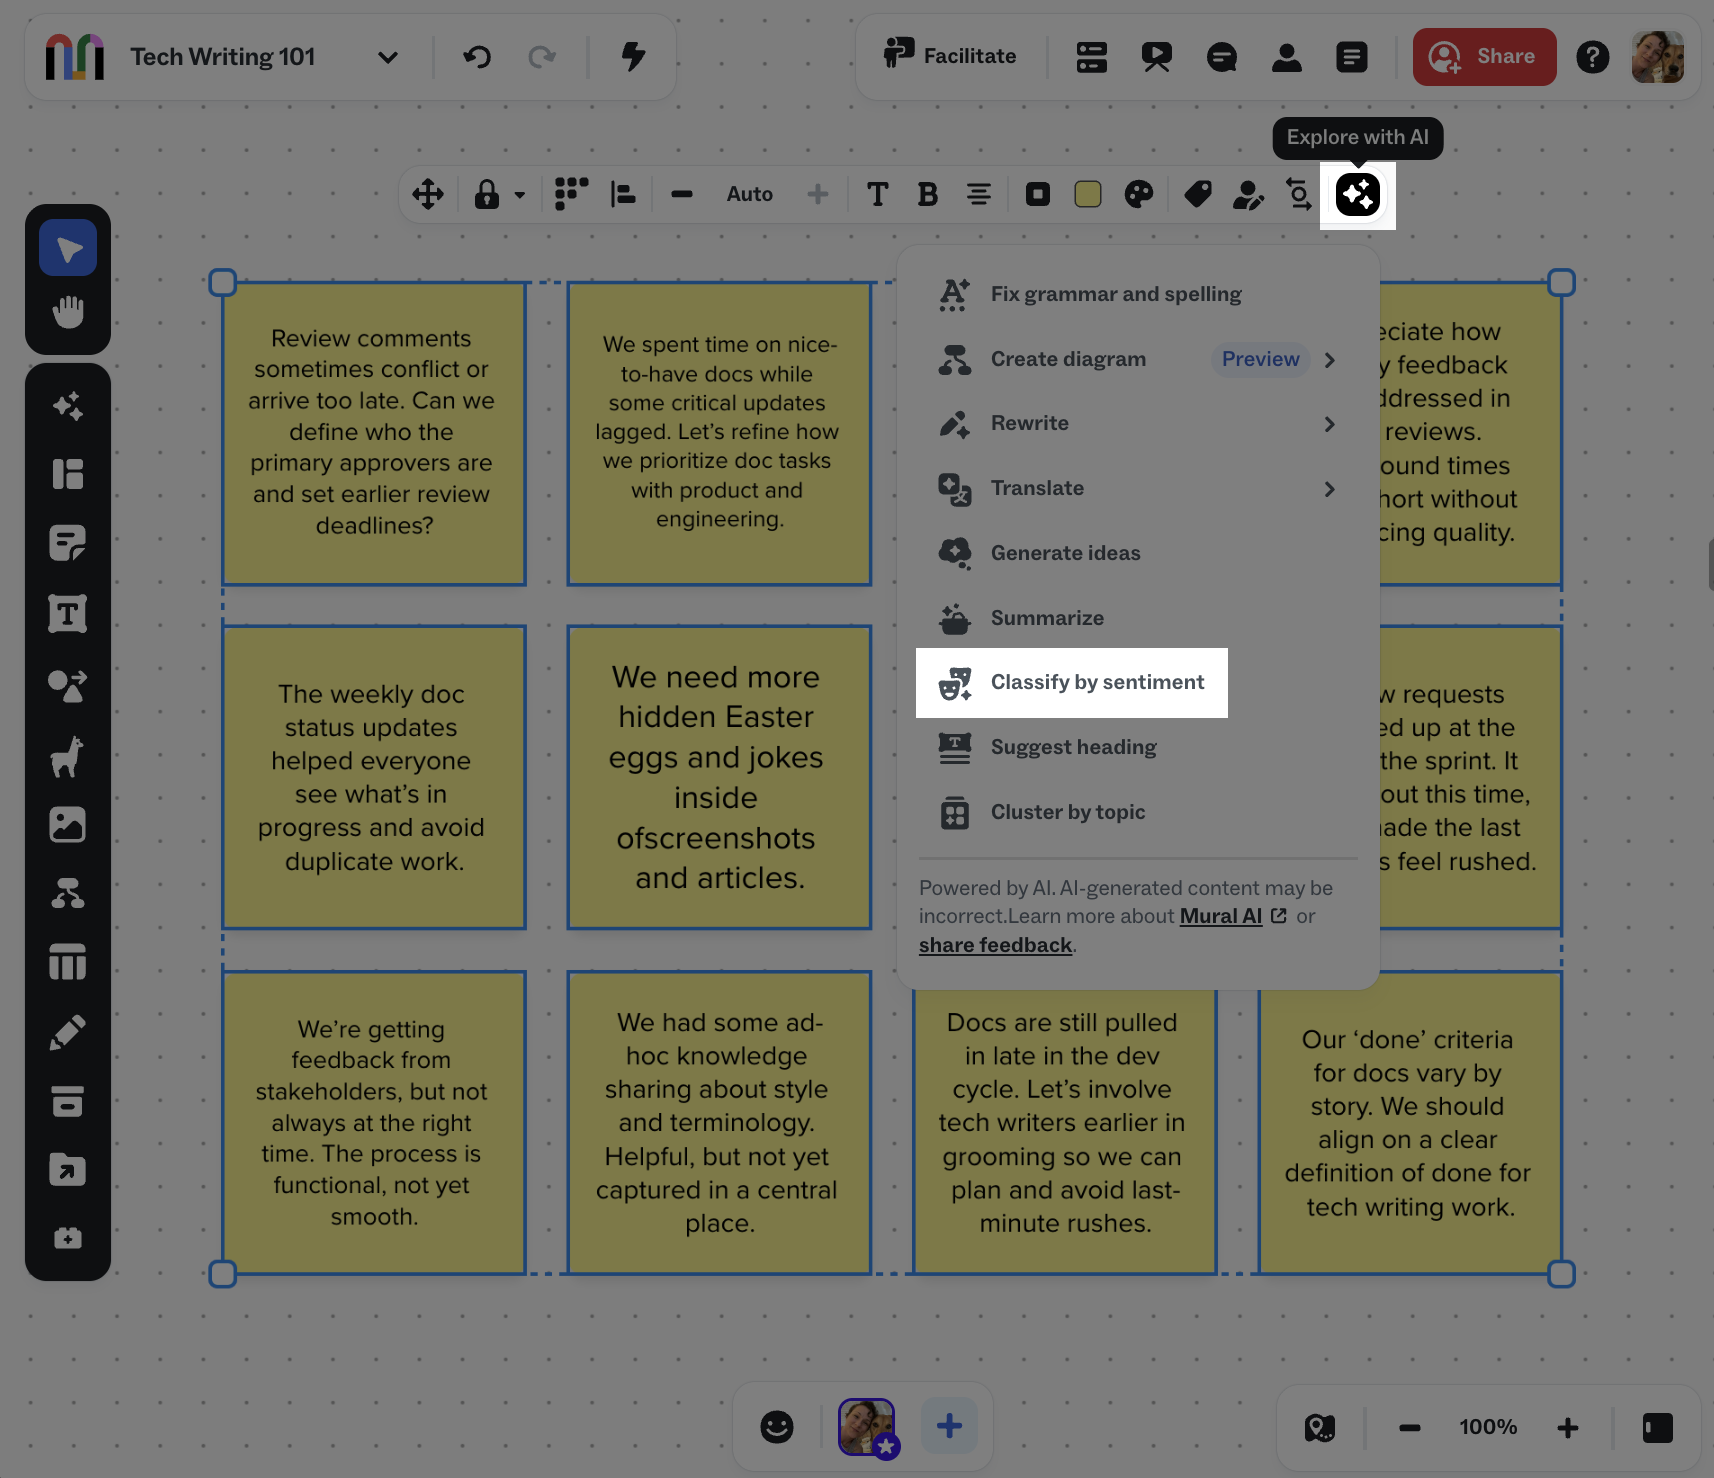This screenshot has width=1714, height=1478.
Task: Select the hand pan tool in sidebar
Action: 68,312
